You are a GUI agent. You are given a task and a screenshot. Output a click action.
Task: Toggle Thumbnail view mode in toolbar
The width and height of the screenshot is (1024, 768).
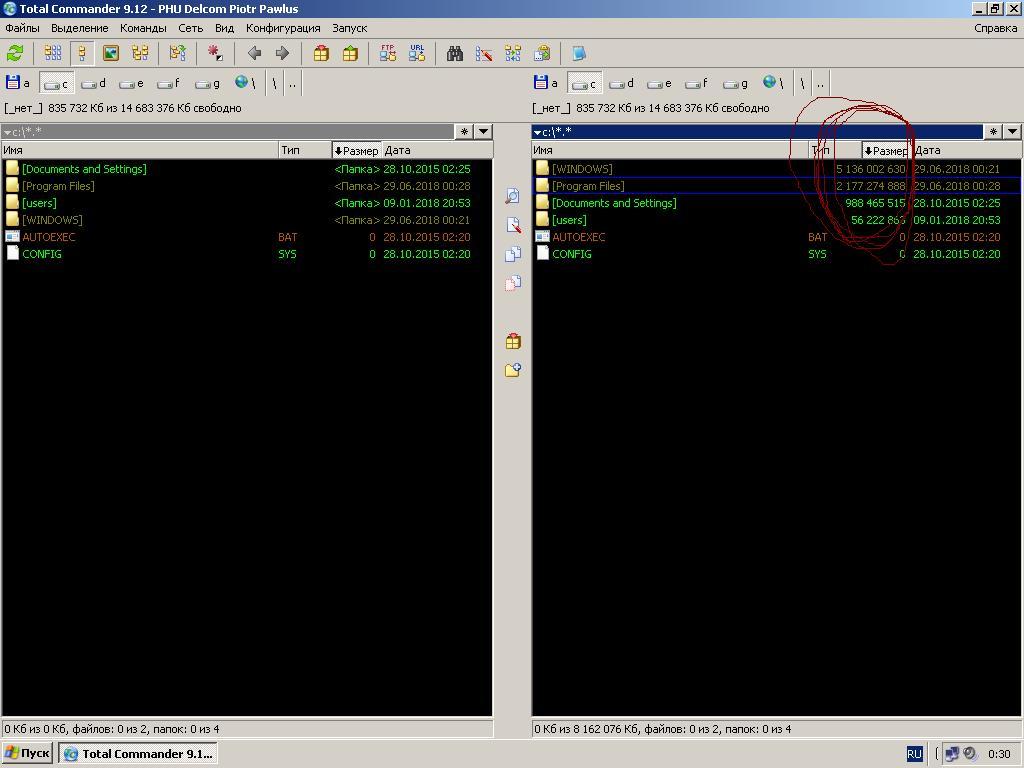111,54
